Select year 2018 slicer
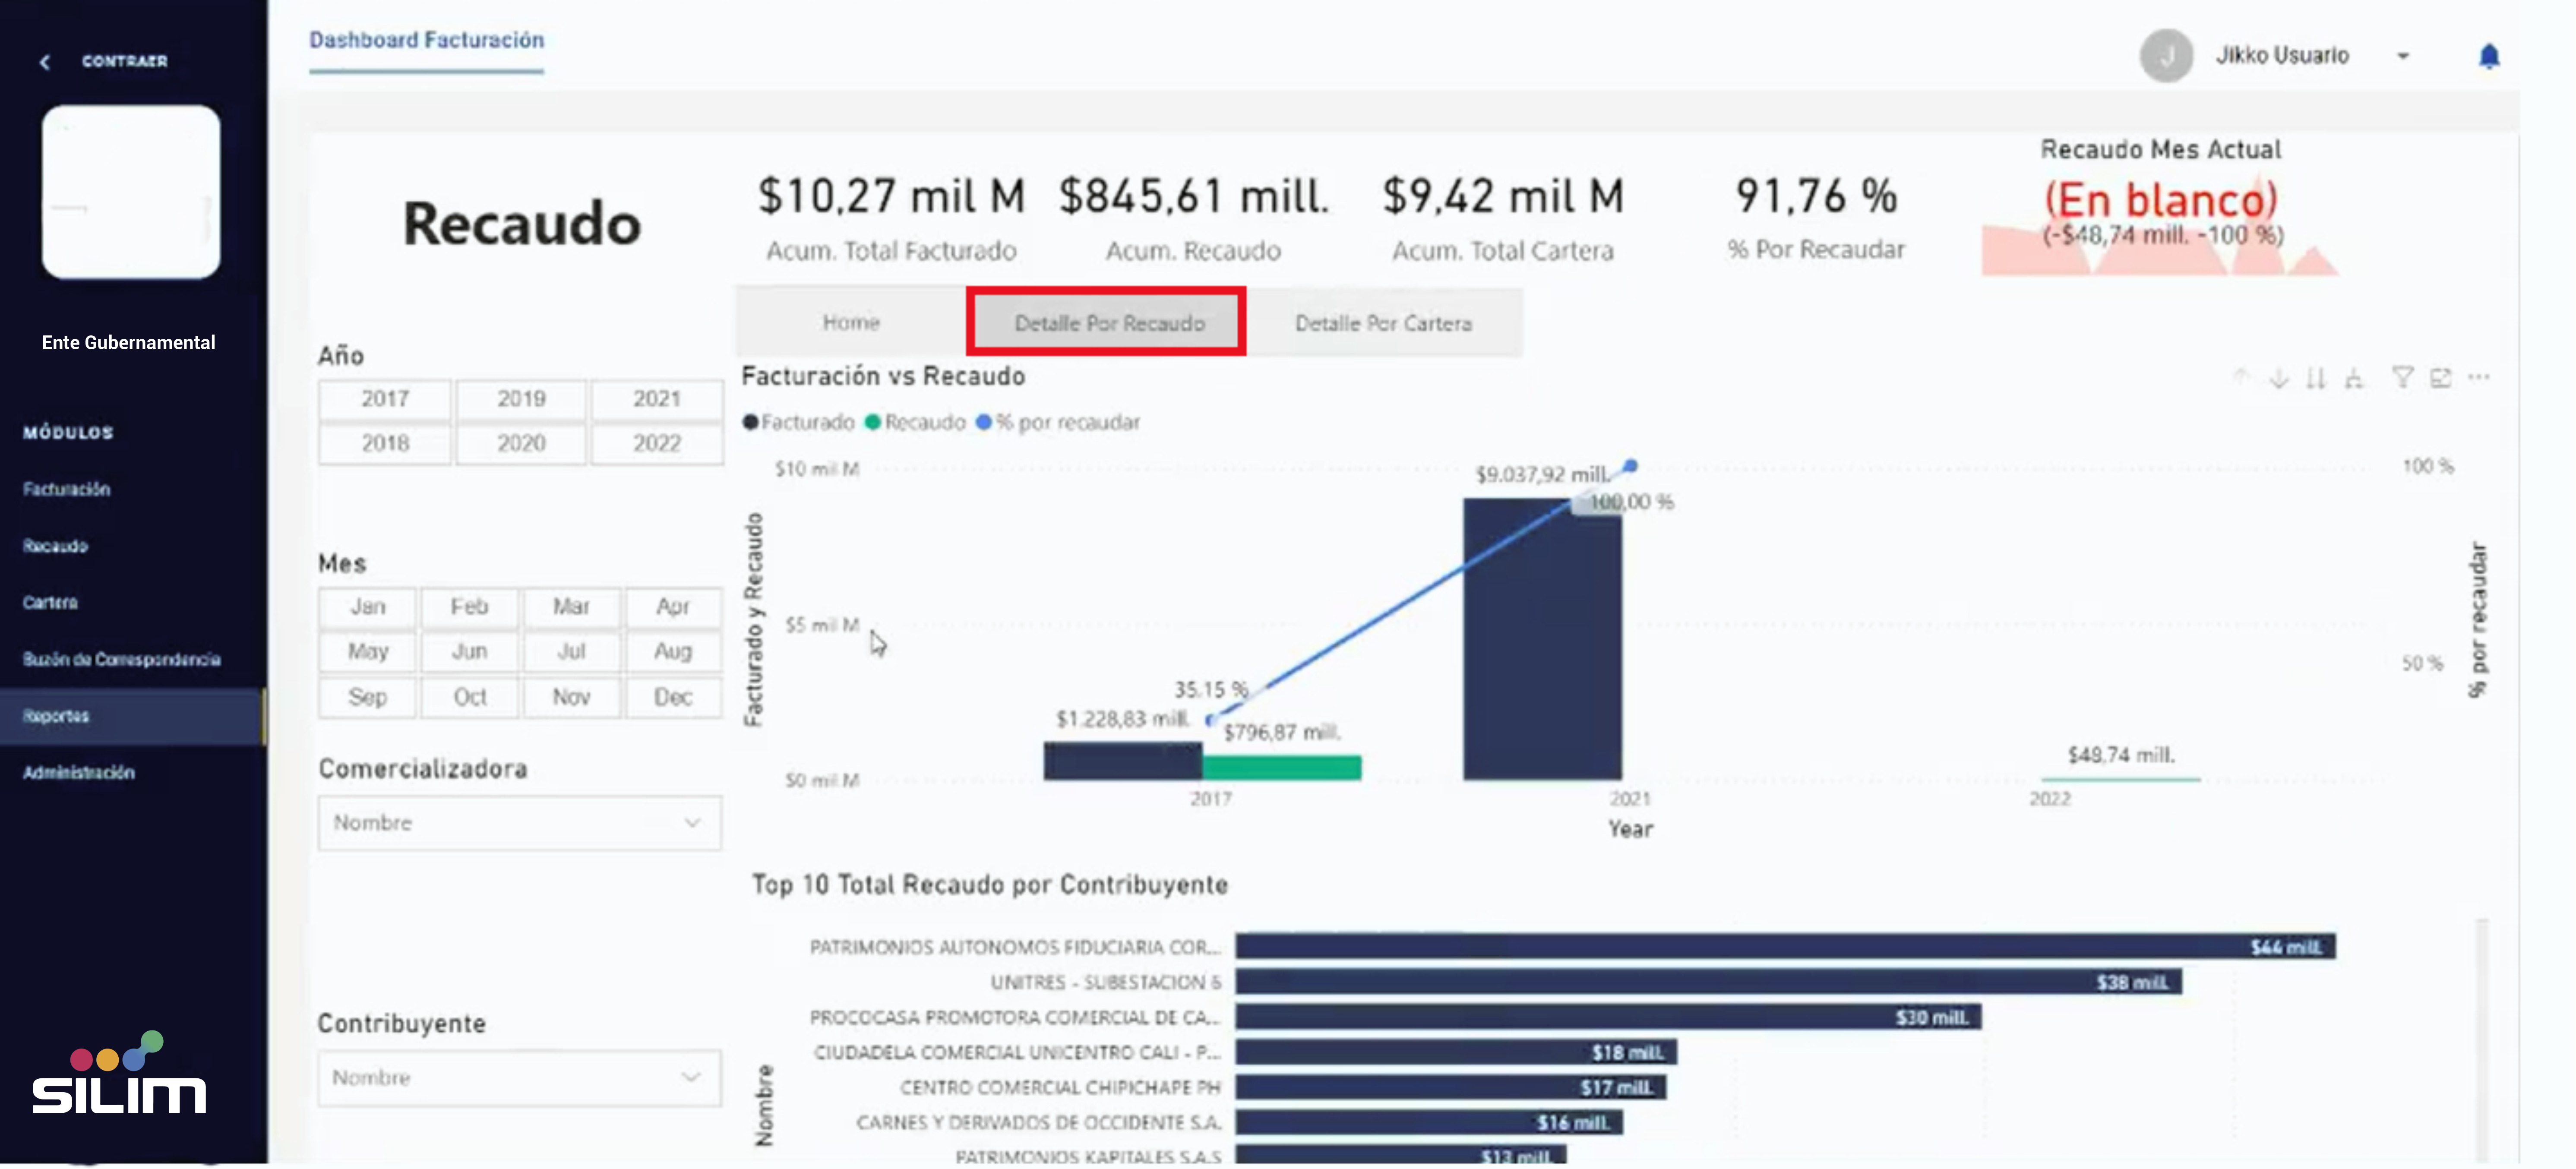 point(385,444)
